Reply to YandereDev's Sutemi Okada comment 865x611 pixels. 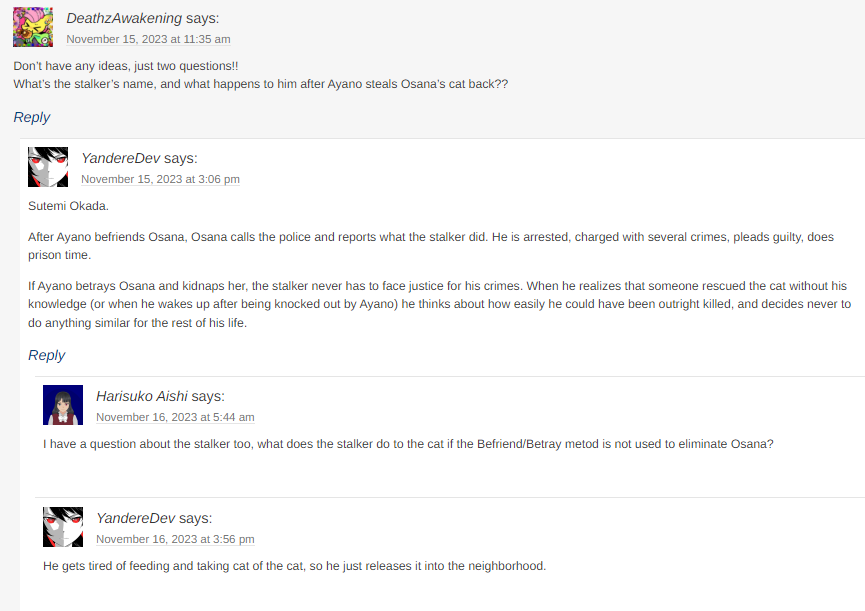tap(46, 355)
